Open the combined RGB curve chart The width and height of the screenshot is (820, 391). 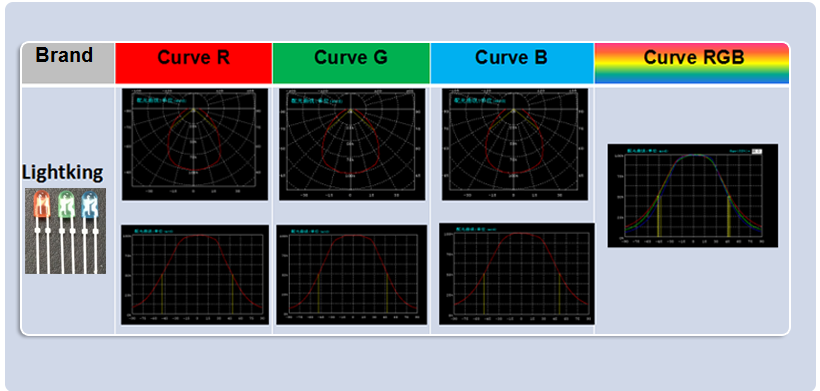[x=692, y=196]
